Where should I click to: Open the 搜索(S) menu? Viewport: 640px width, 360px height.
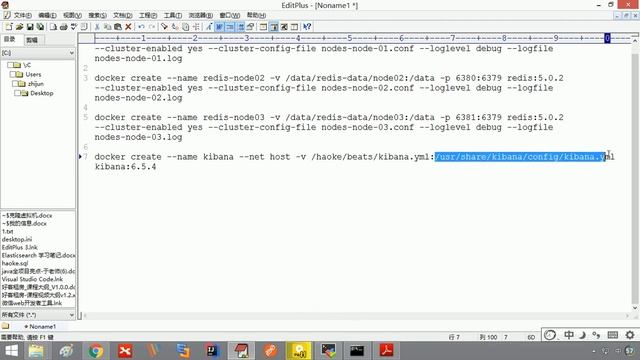point(97,15)
